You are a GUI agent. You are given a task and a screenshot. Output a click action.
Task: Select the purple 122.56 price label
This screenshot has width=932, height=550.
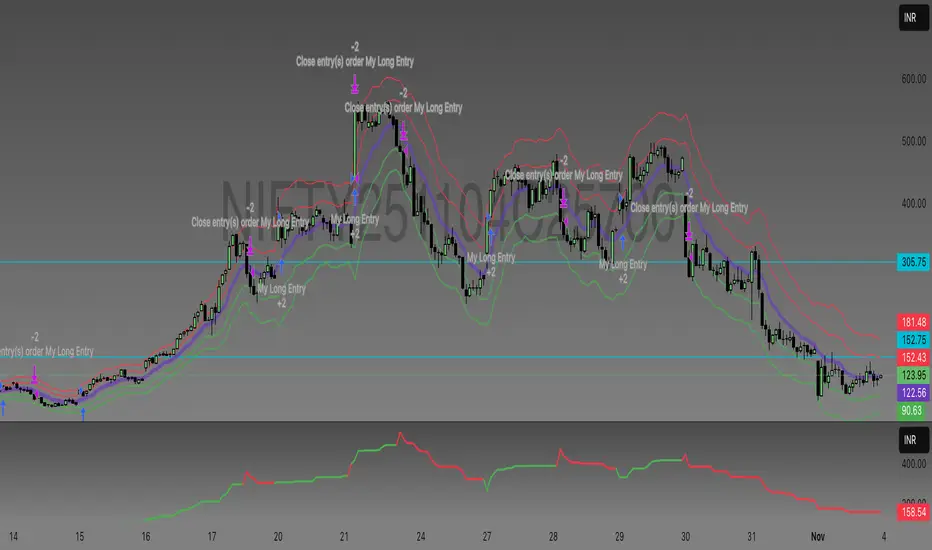tap(913, 392)
